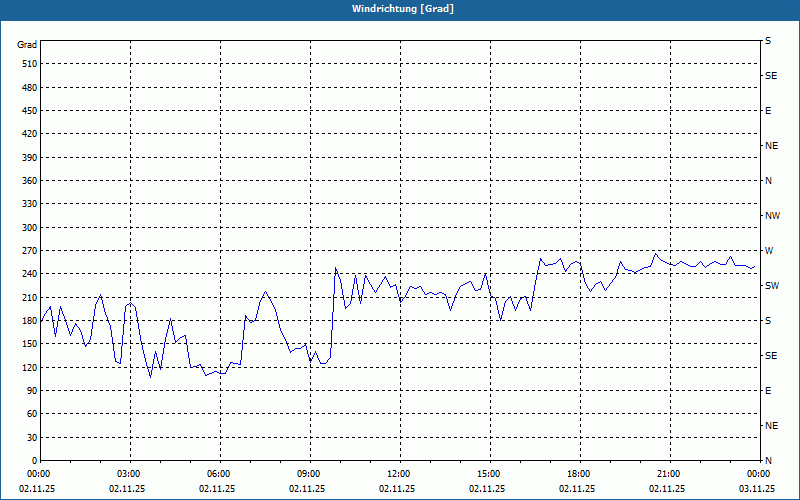The width and height of the screenshot is (800, 500).
Task: Click the chart title 'Windrichtung [Grad]'
Action: 403,9
